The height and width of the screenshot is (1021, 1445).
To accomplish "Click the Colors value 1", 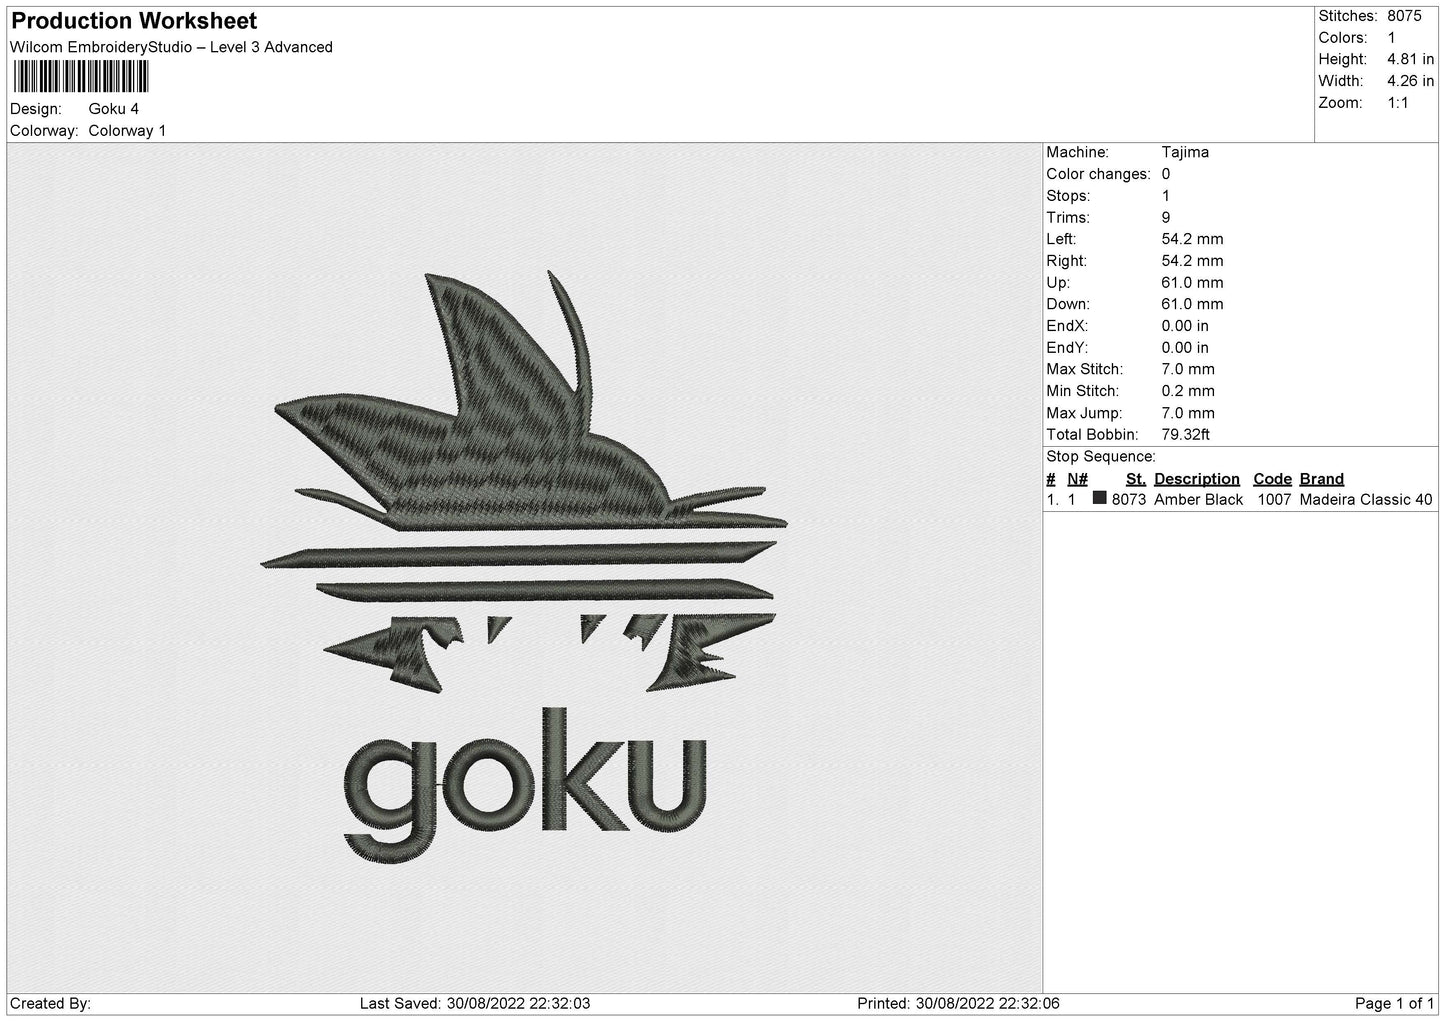I will (1391, 38).
